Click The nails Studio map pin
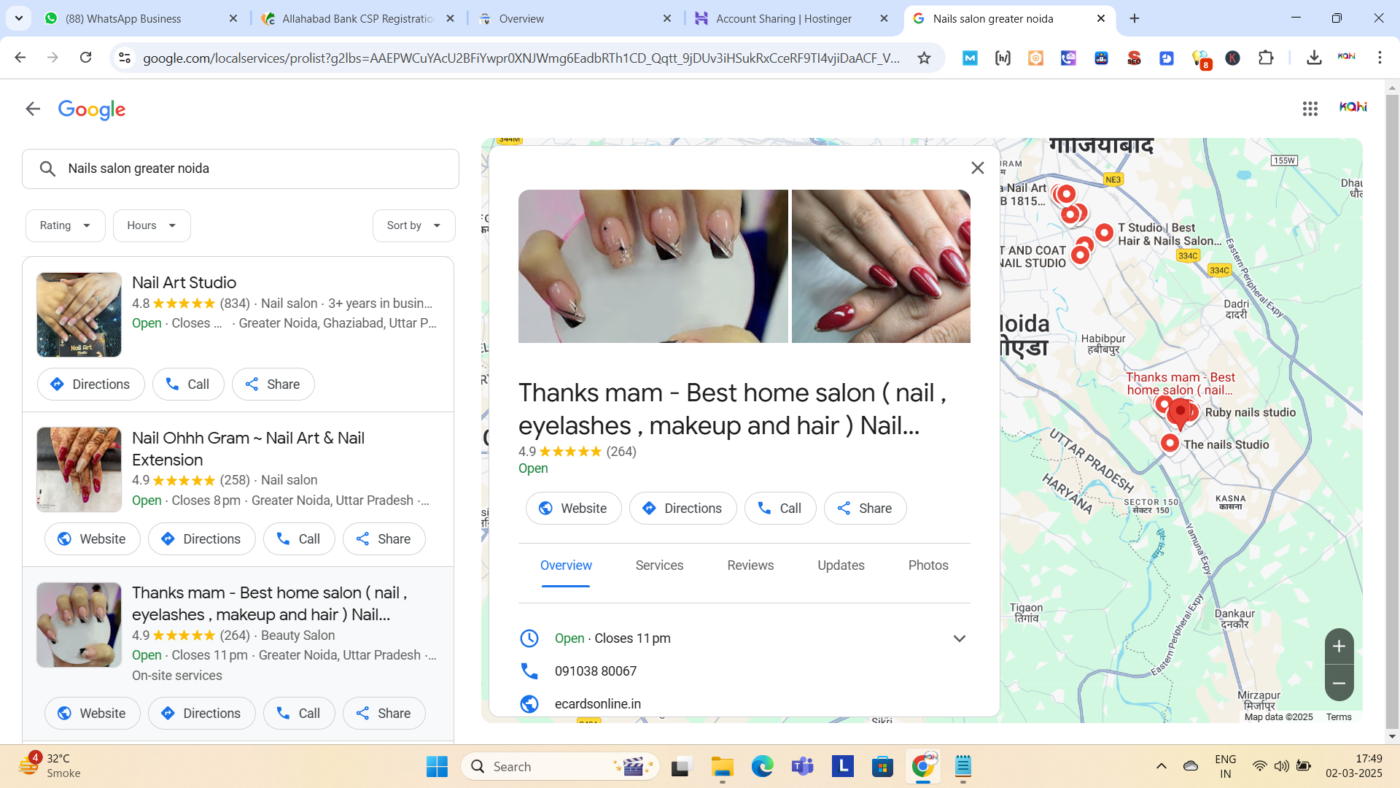Screen dimensions: 1400x788 pyautogui.click(x=1169, y=443)
